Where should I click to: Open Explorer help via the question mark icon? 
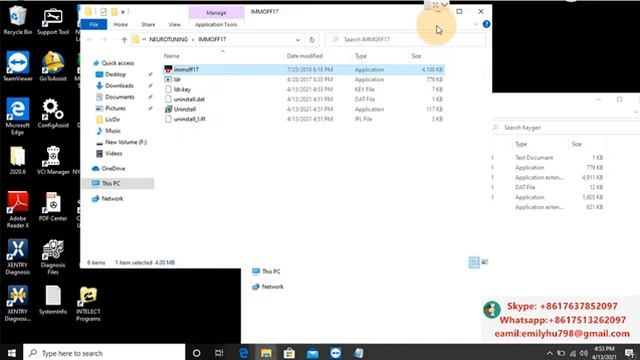(x=486, y=24)
